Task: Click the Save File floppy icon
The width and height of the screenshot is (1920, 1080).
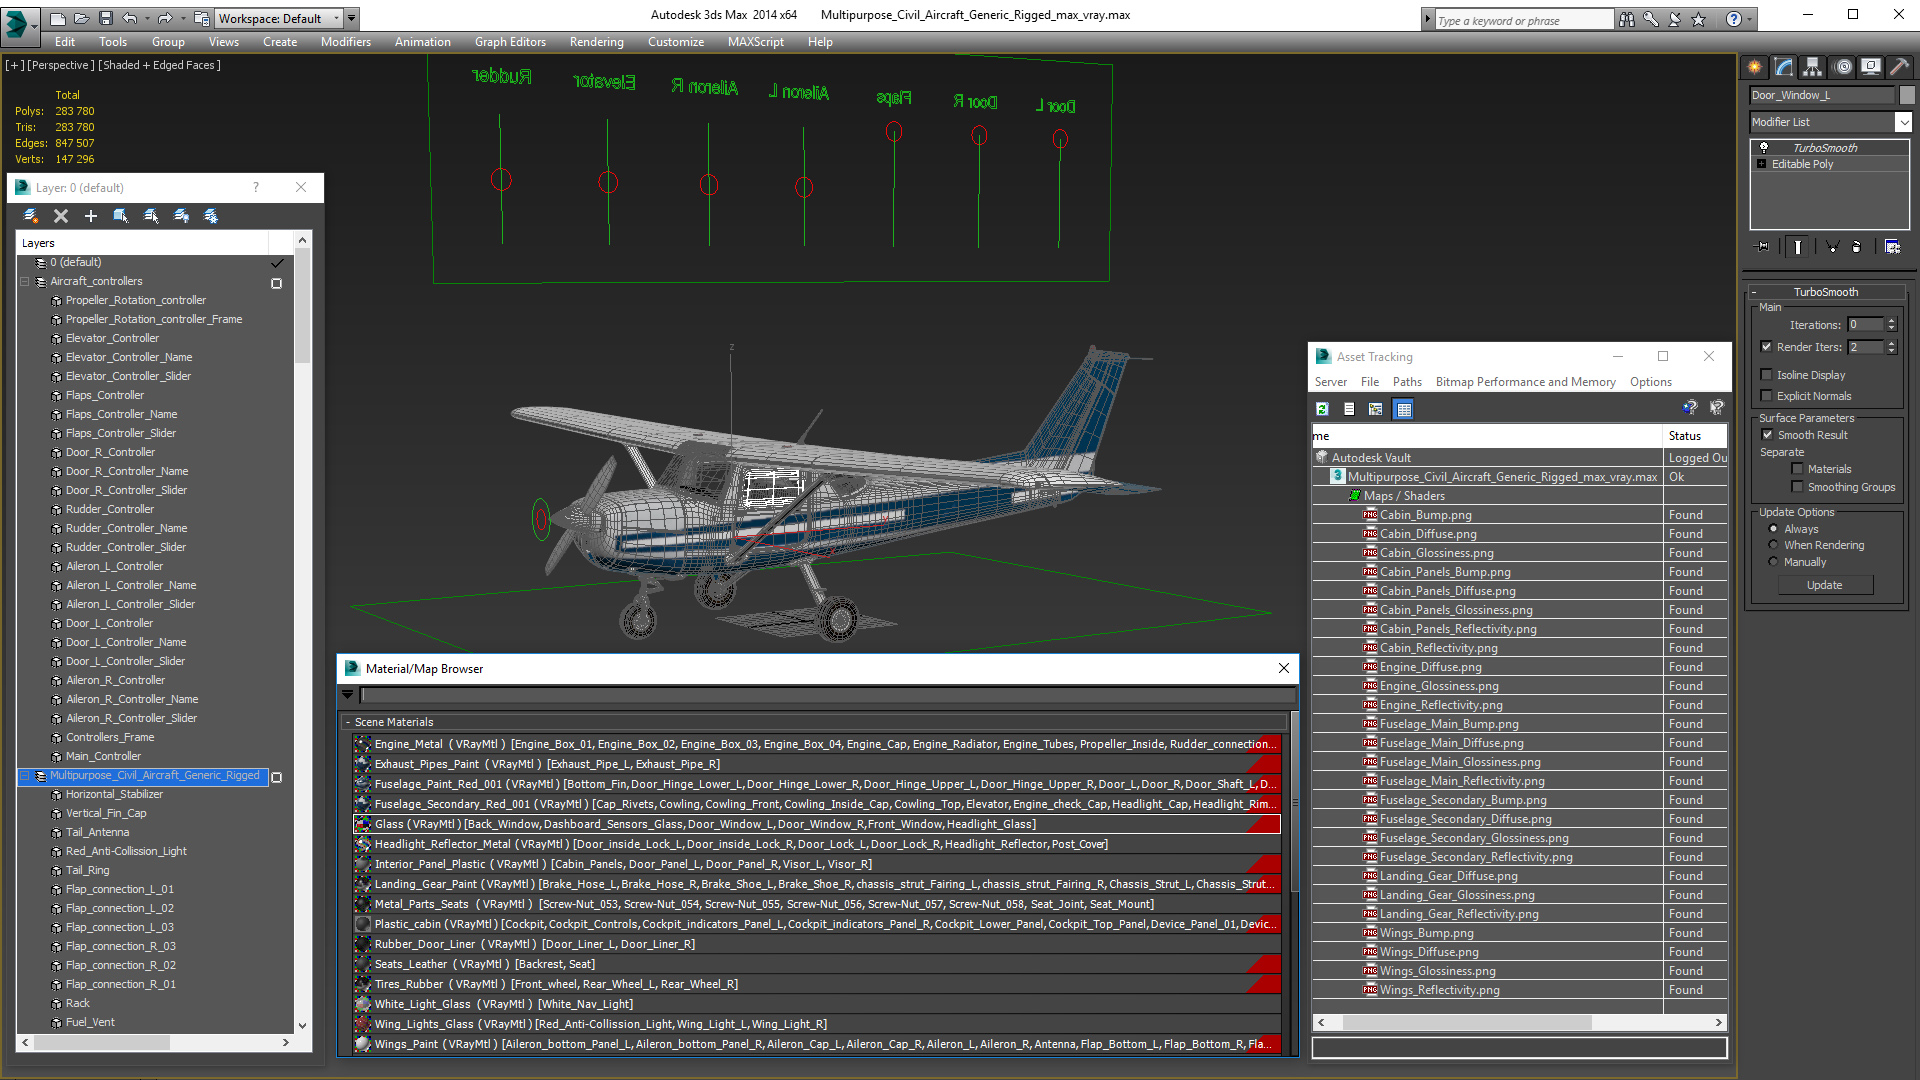Action: [x=105, y=18]
